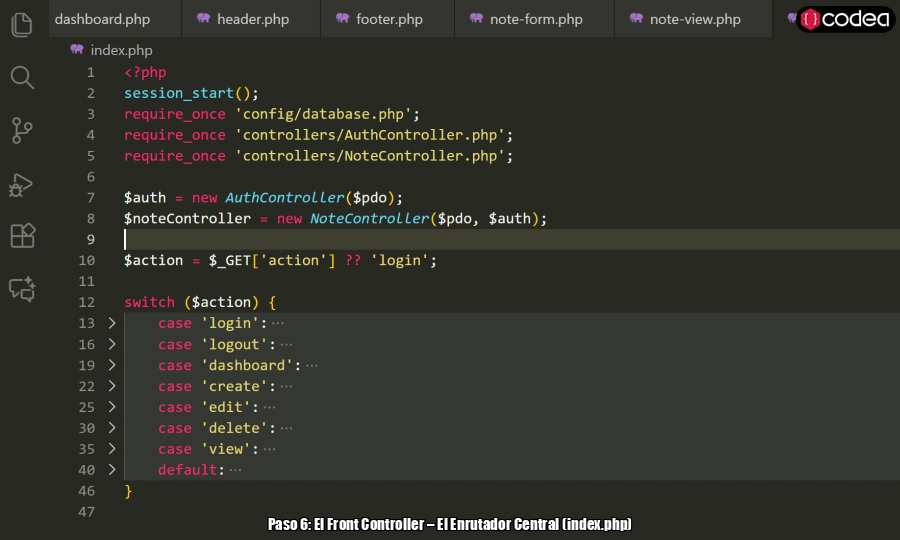The width and height of the screenshot is (900, 540).
Task: Click the ellipsis after case 'edit'
Action: point(269,407)
